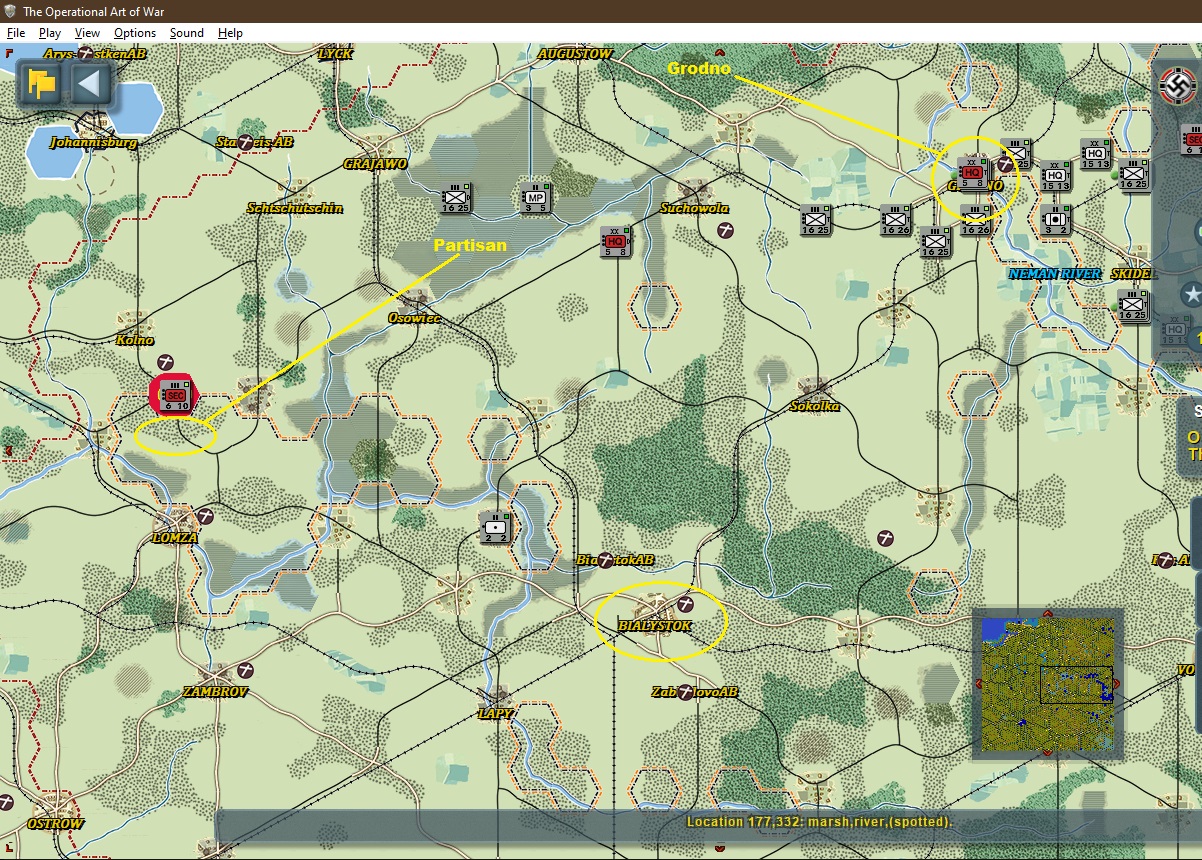This screenshot has width=1202, height=860.
Task: Click the Kolno town label
Action: pyautogui.click(x=135, y=340)
